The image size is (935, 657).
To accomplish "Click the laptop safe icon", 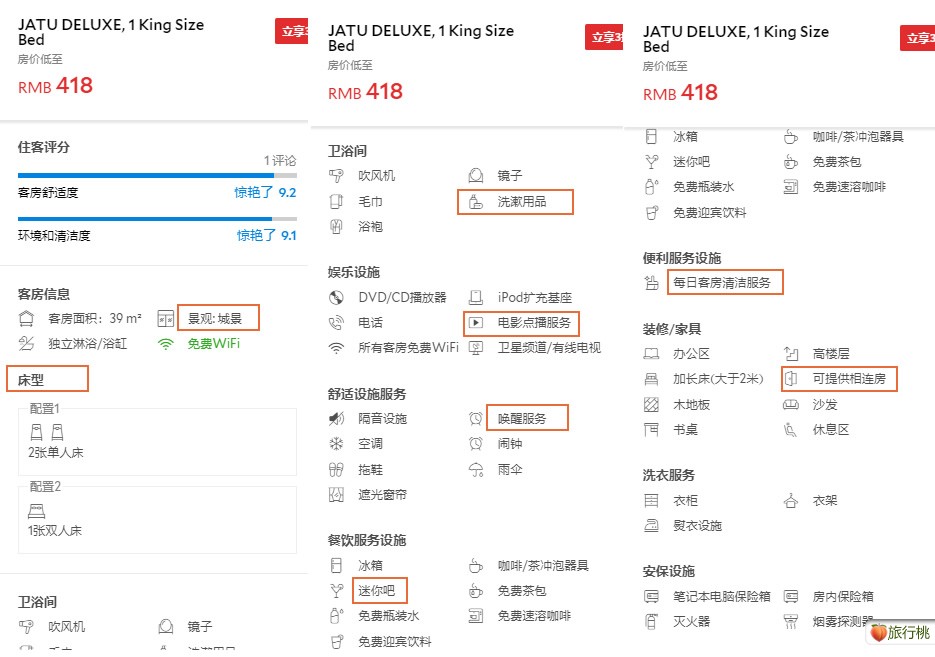I will [651, 596].
